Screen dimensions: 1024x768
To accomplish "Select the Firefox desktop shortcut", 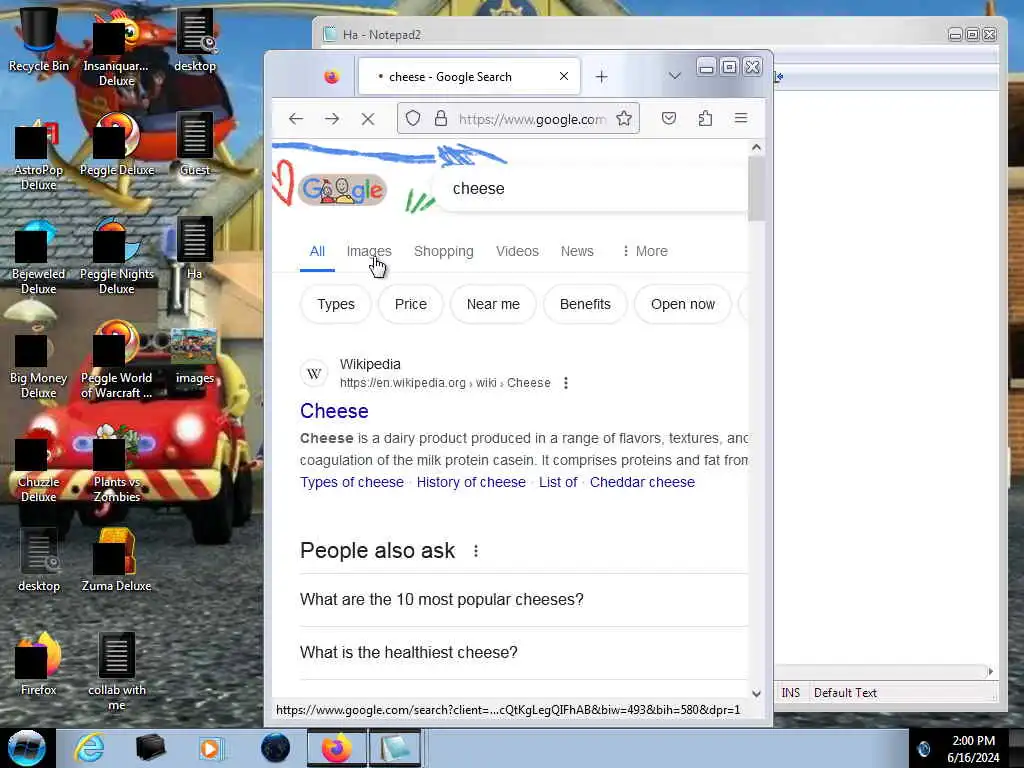I will click(x=39, y=664).
